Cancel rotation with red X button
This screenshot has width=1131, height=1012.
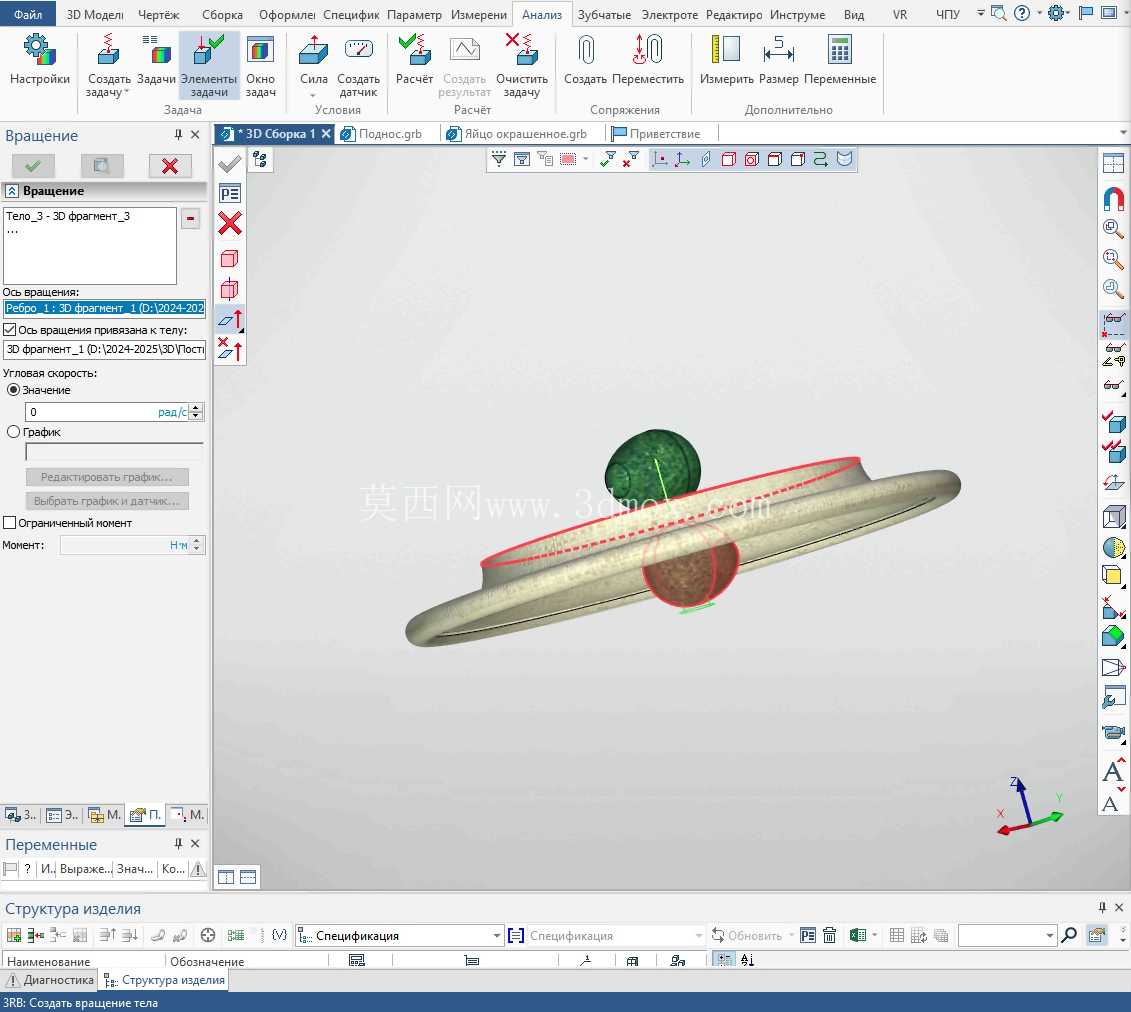pos(170,166)
